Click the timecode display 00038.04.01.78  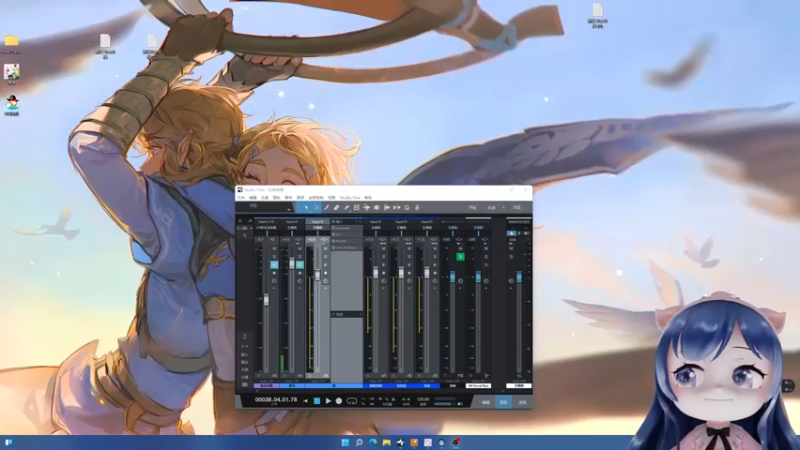pos(276,400)
